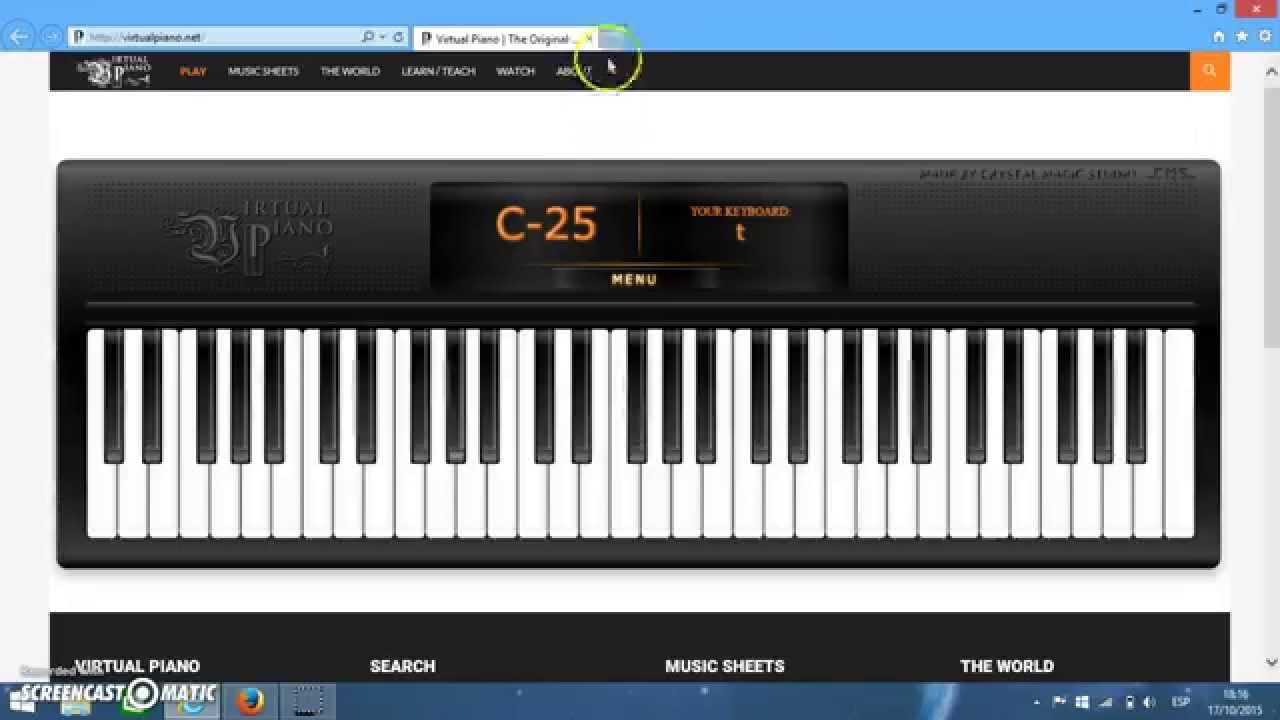Click the MUSIC SHEETS footer heading
Viewport: 1280px width, 720px height.
[x=725, y=666]
